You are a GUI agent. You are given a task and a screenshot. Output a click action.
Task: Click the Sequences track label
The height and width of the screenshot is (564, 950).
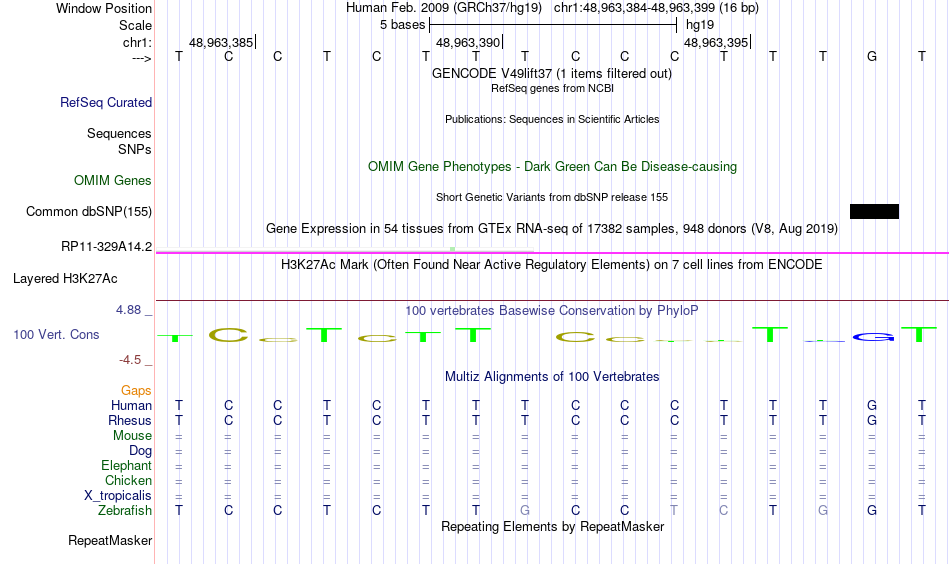click(119, 133)
